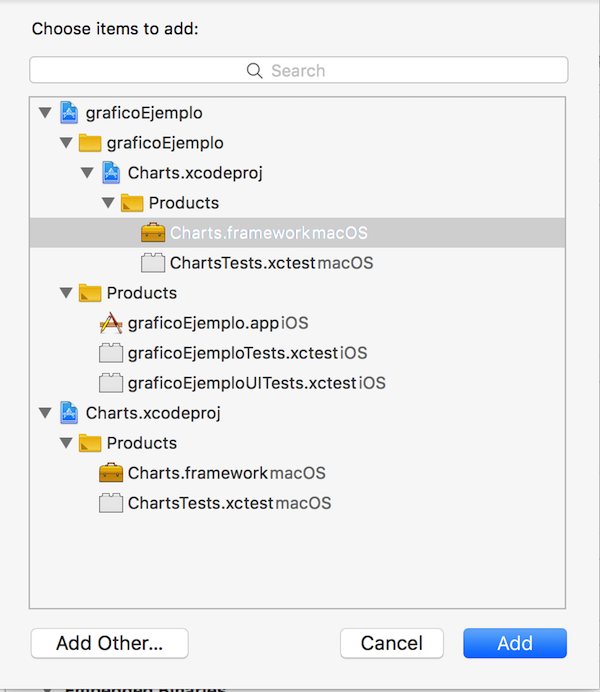Collapse the root graficoEjemplo project tree
Viewport: 600px width, 692px height.
pos(44,113)
